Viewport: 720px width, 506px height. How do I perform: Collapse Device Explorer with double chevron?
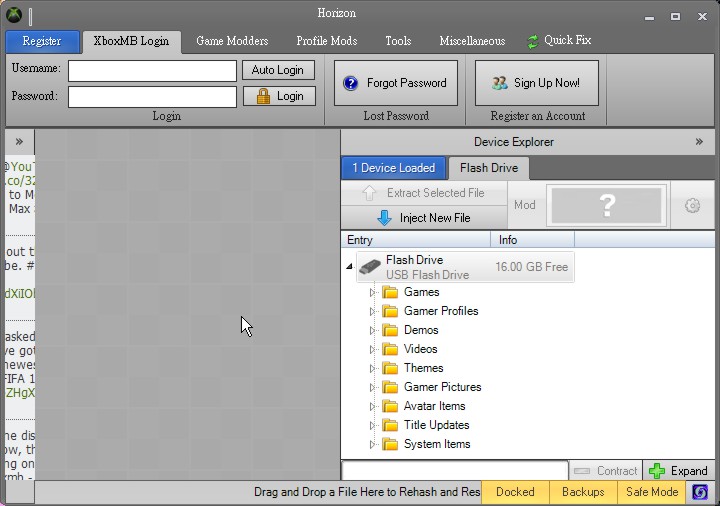tap(699, 142)
